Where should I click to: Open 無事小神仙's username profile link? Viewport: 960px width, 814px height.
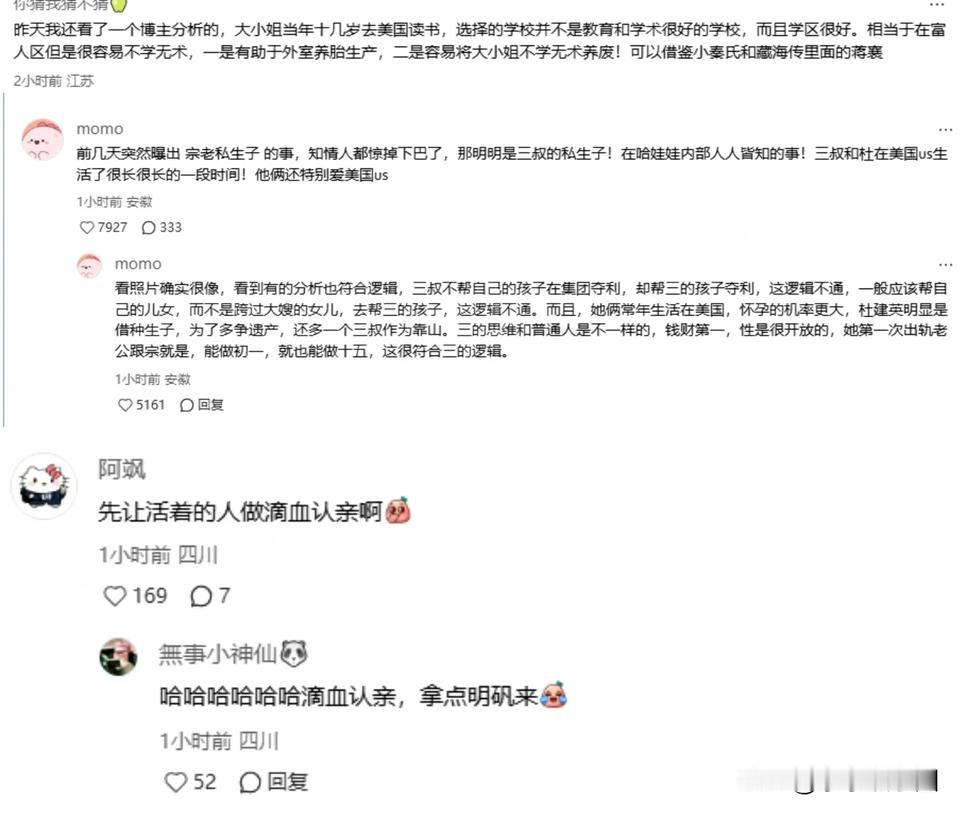(233, 654)
